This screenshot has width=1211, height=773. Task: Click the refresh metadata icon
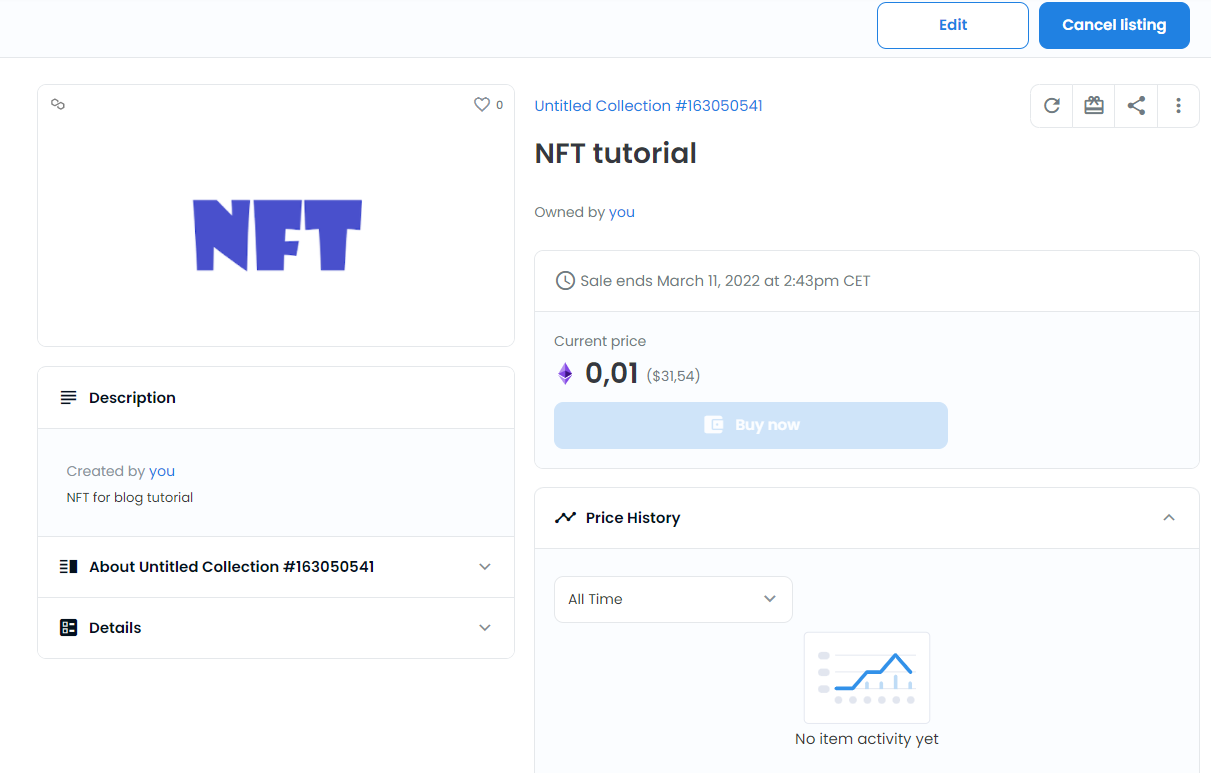point(1051,106)
